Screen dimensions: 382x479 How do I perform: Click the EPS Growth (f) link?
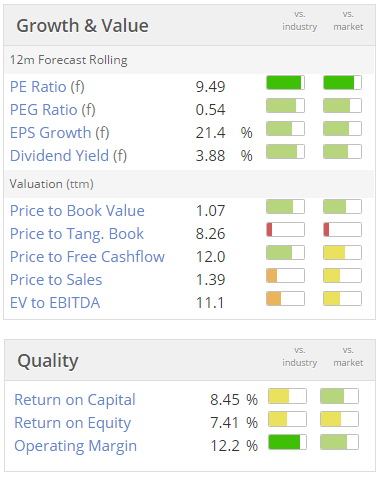pos(60,133)
